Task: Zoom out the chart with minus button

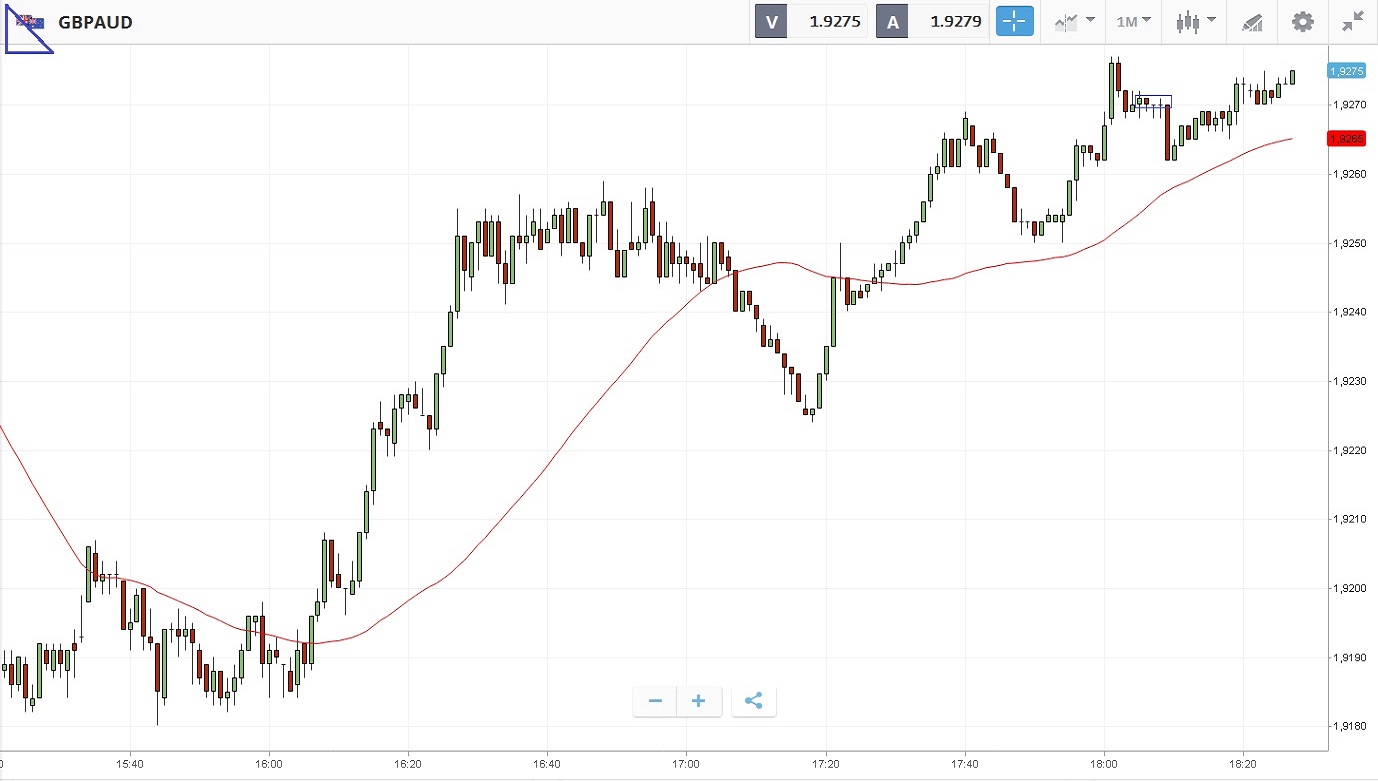Action: coord(655,701)
